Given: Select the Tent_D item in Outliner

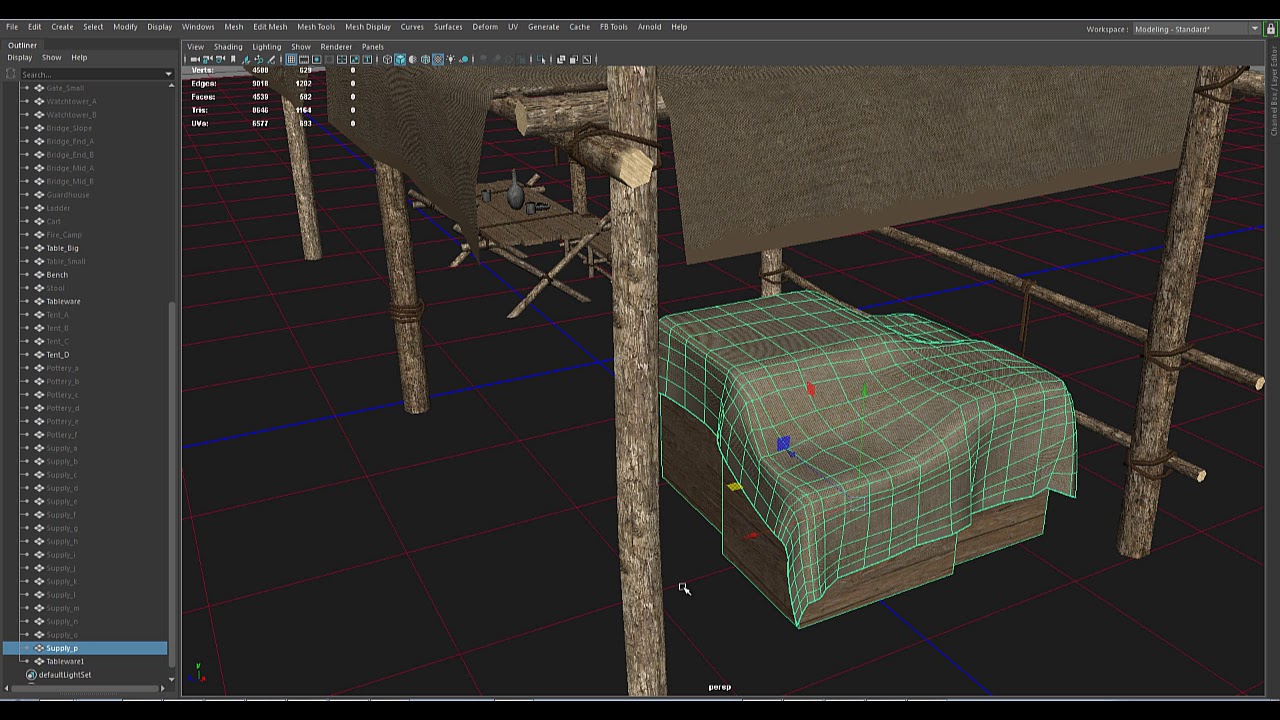Looking at the screenshot, I should pyautogui.click(x=58, y=355).
